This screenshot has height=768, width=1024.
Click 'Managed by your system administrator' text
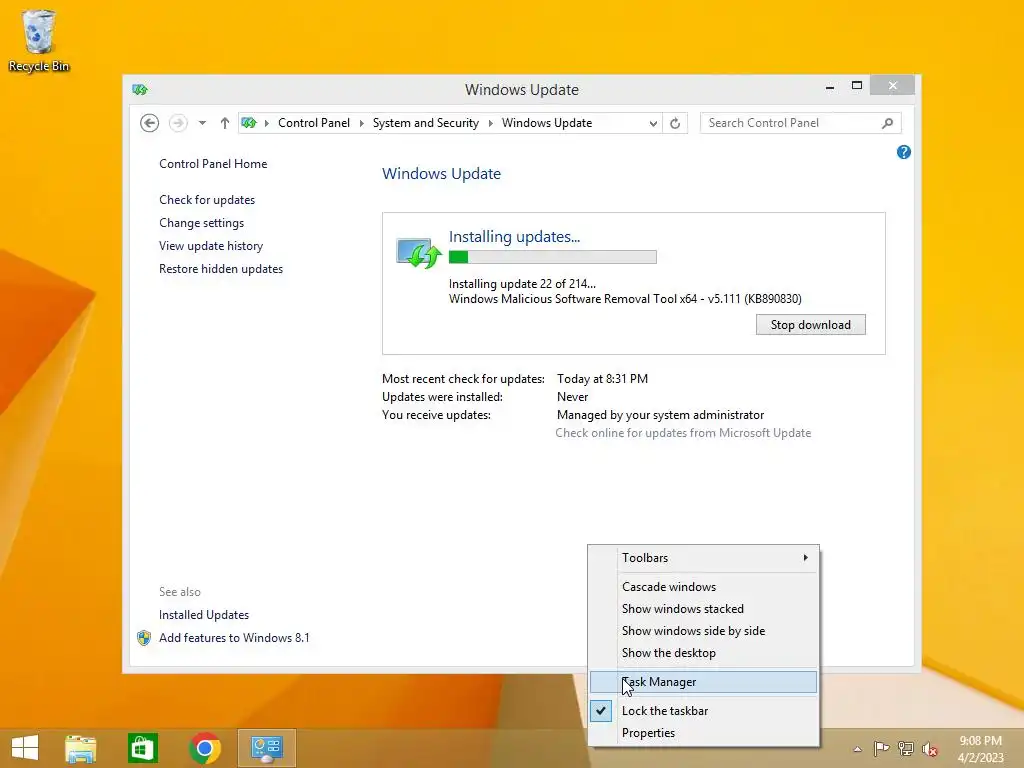click(x=660, y=415)
